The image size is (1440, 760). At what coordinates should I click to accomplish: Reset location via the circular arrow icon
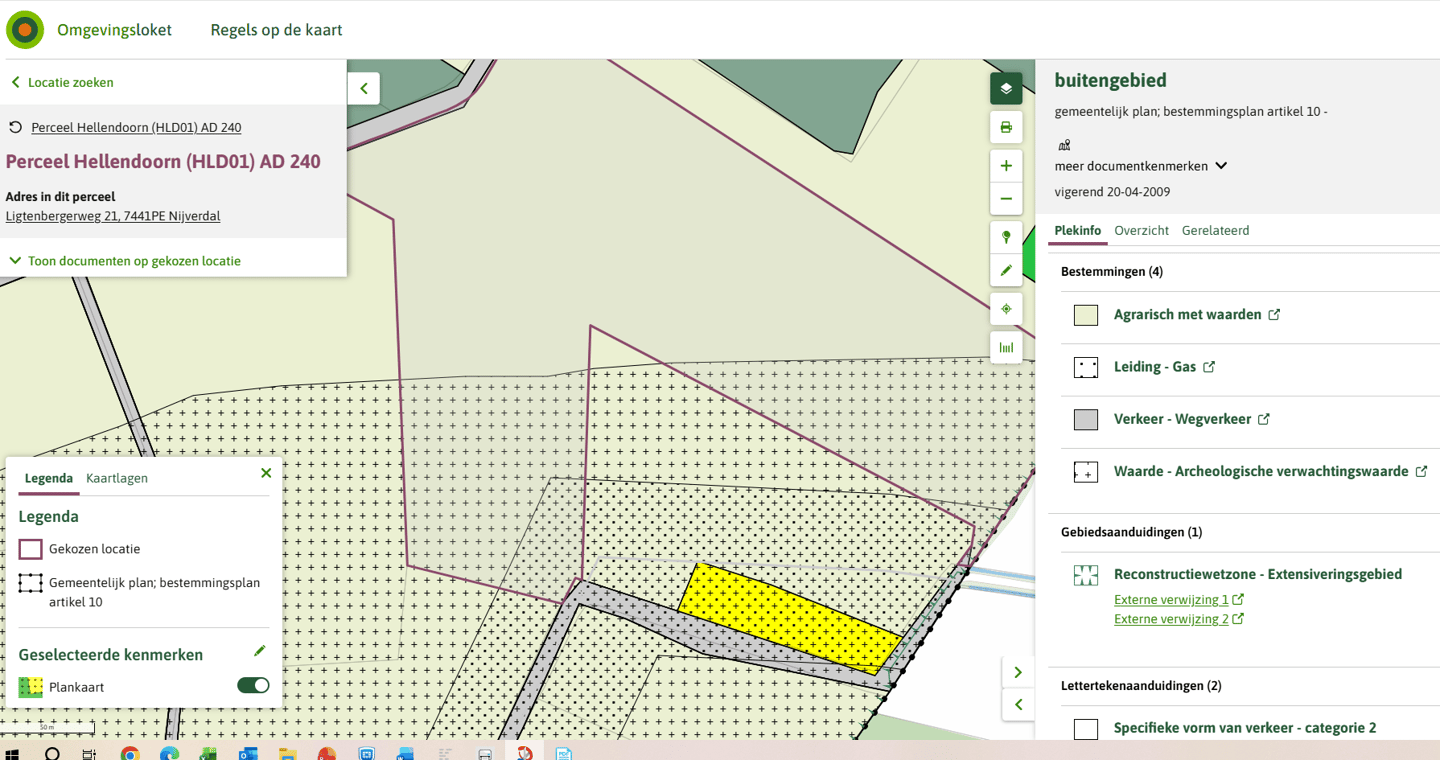15,127
